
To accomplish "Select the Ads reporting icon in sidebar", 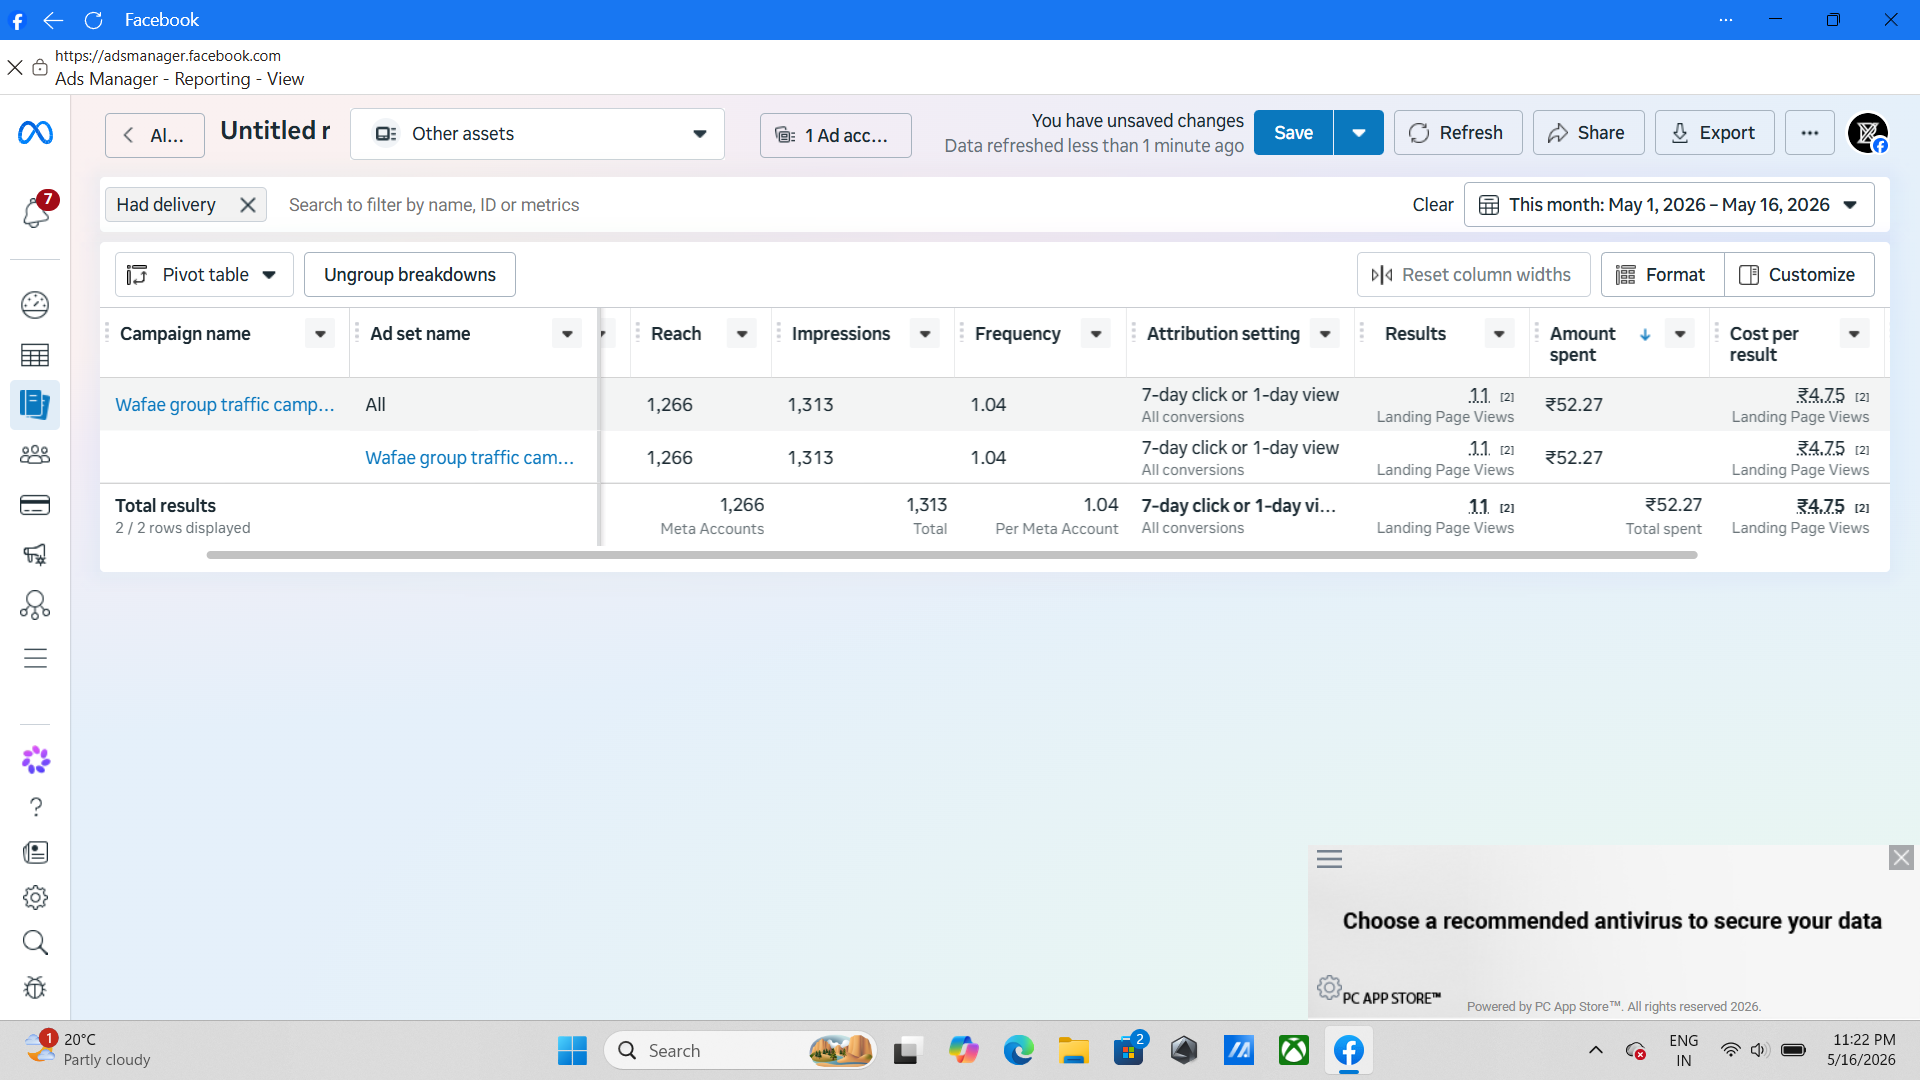I will 35,405.
